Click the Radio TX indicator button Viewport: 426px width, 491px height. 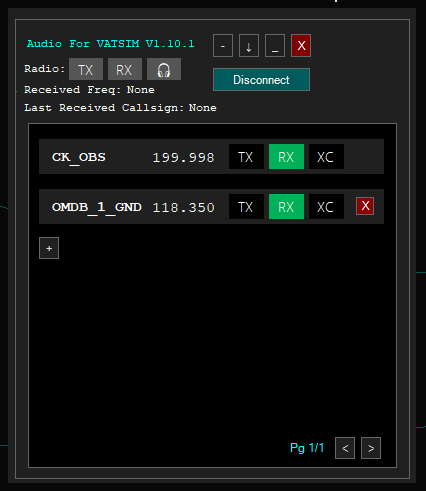(x=86, y=69)
